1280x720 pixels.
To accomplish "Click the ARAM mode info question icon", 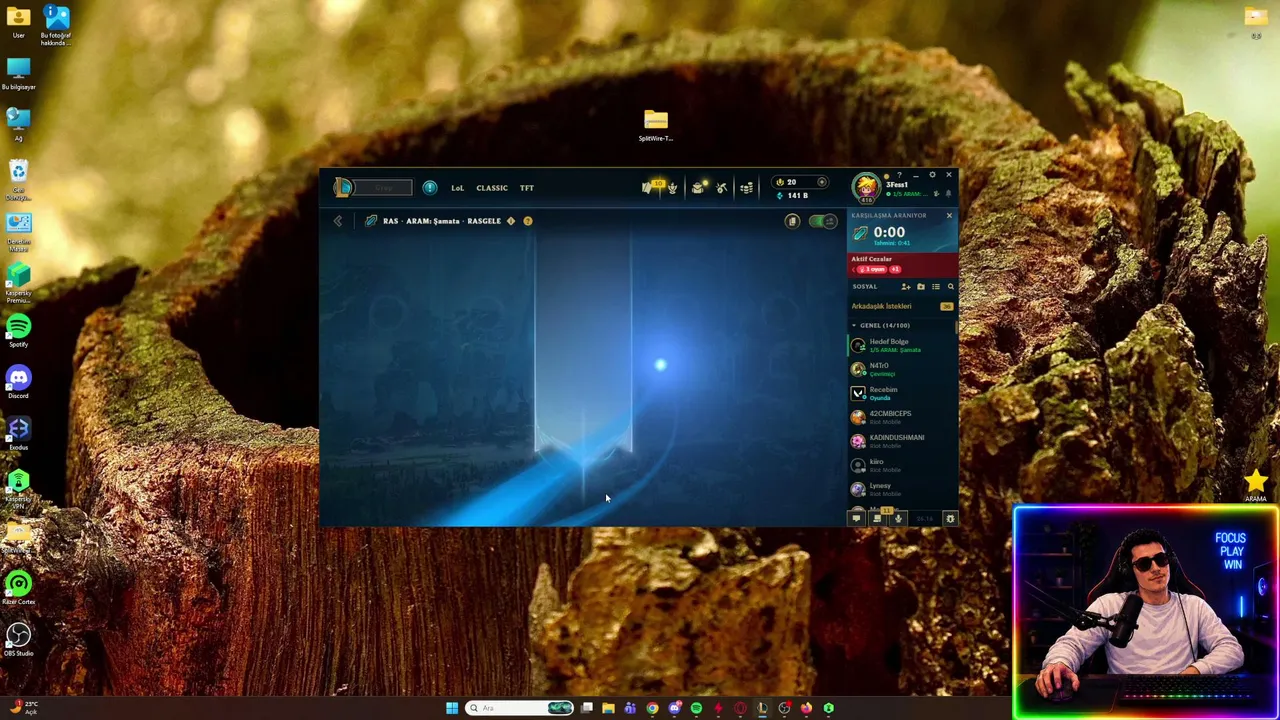I will [528, 221].
